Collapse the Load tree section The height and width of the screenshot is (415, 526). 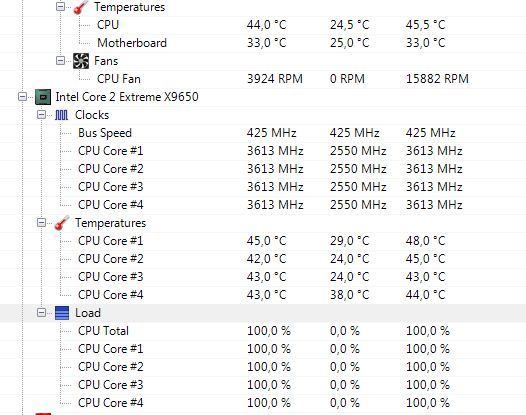click(41, 313)
